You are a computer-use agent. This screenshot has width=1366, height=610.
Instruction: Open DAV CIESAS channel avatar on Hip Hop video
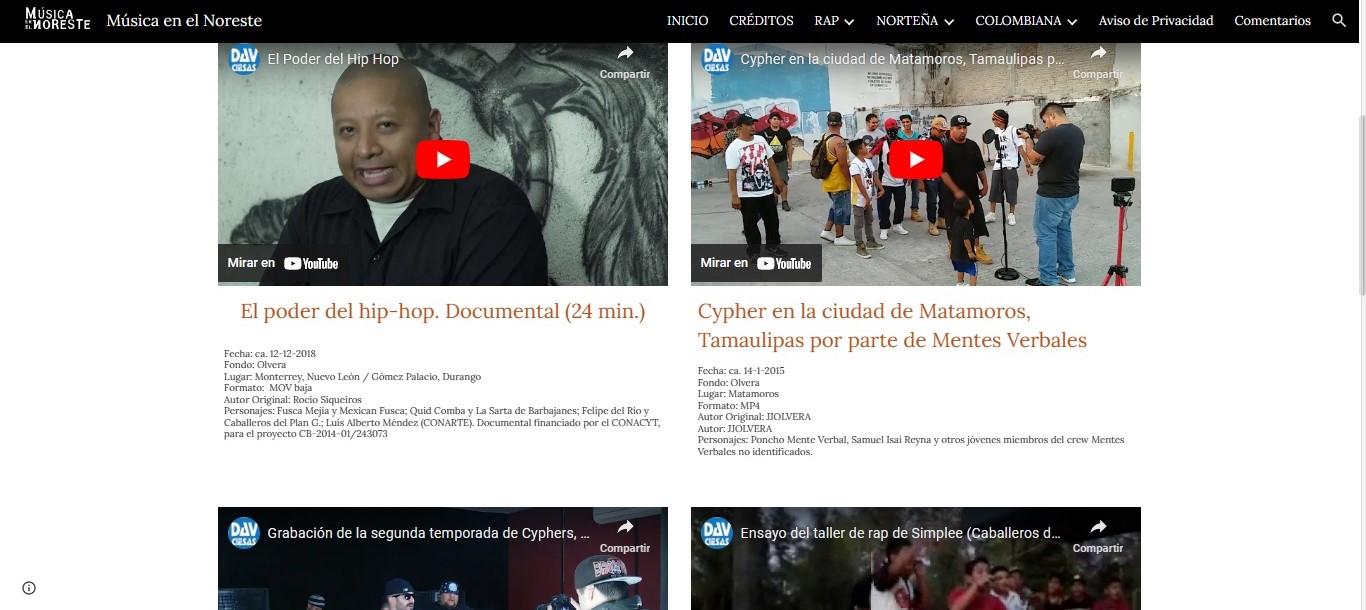pyautogui.click(x=244, y=59)
